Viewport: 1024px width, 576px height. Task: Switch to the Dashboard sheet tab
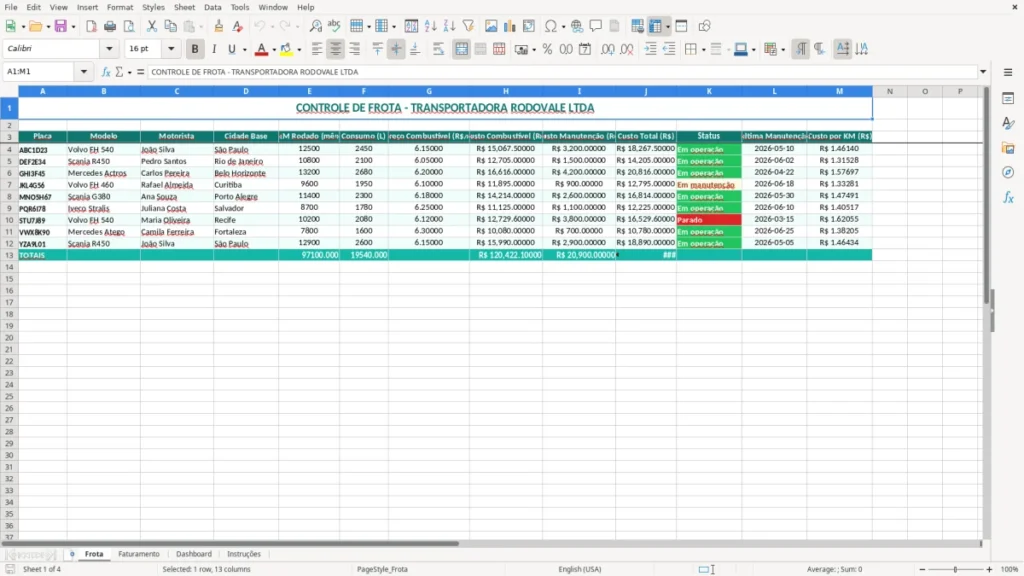(x=194, y=554)
